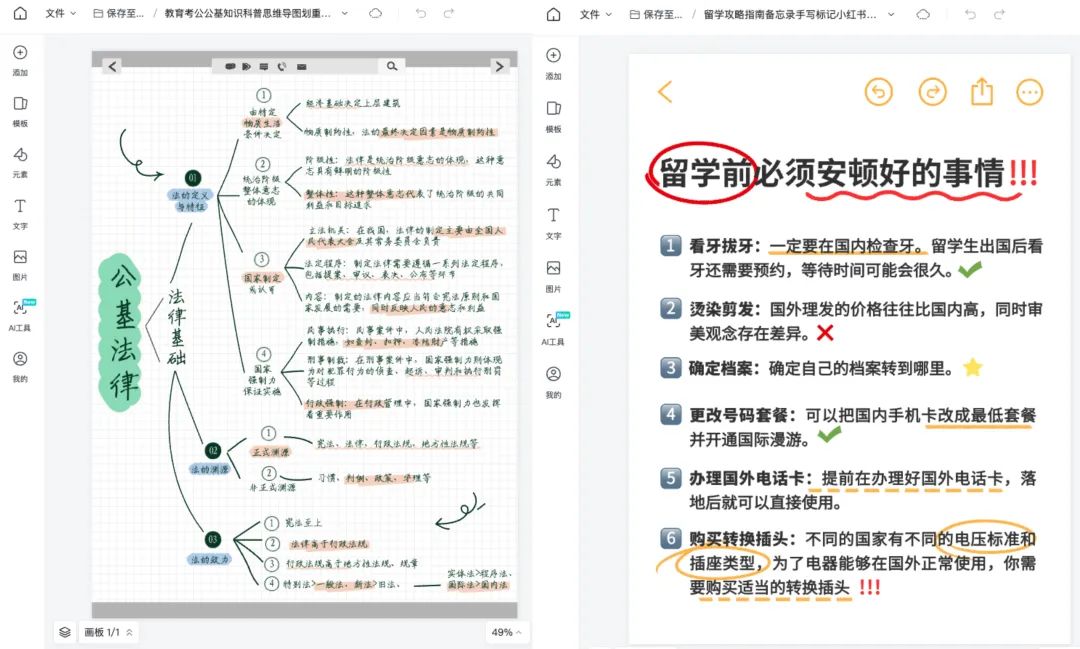Click cloud sync icon in right window
The image size is (1080, 649).
[x=923, y=14]
